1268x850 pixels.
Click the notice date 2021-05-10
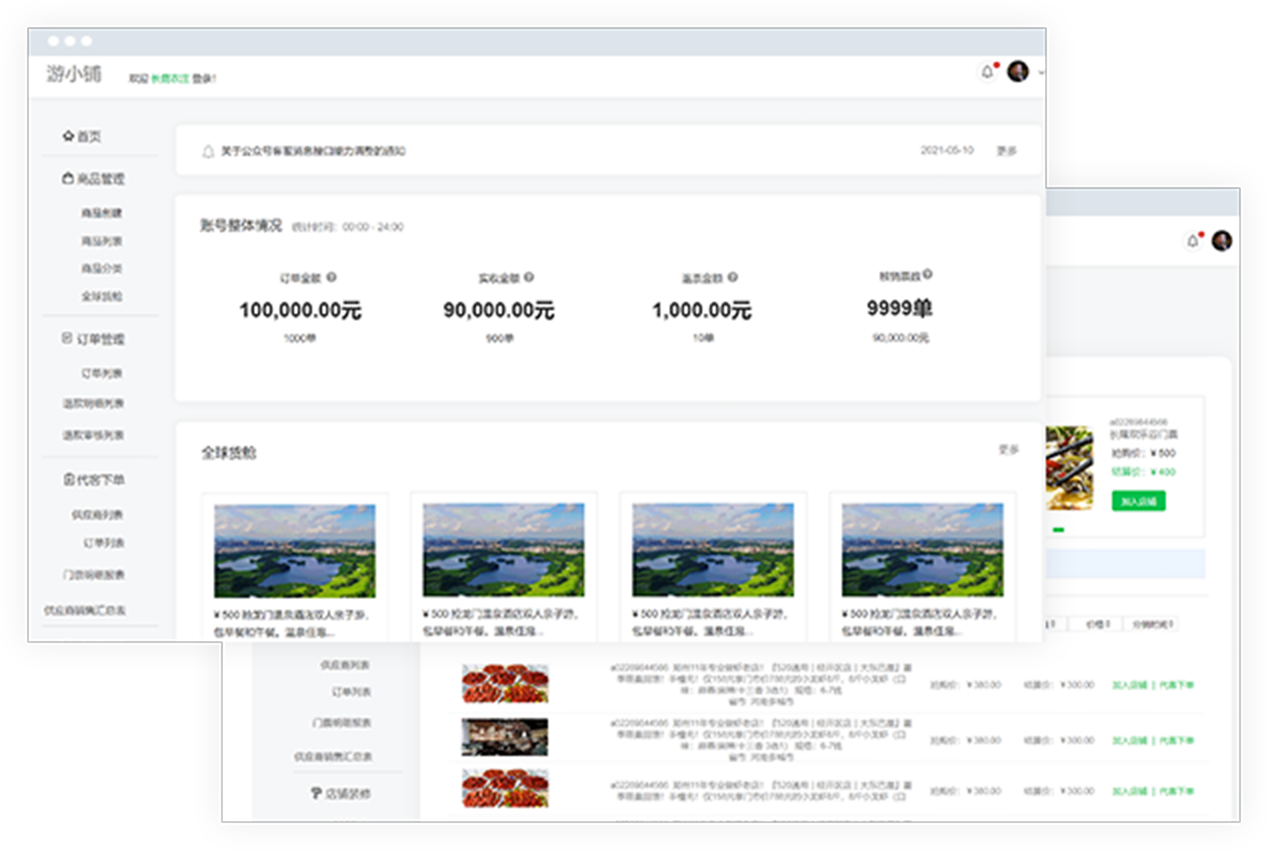click(x=947, y=151)
